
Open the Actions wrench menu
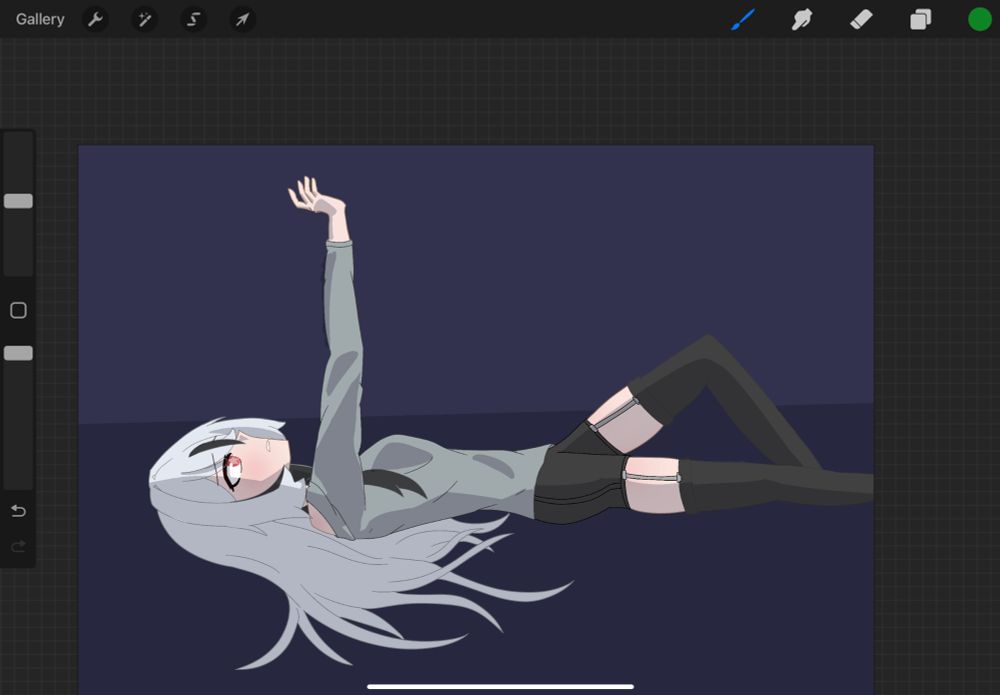point(95,19)
